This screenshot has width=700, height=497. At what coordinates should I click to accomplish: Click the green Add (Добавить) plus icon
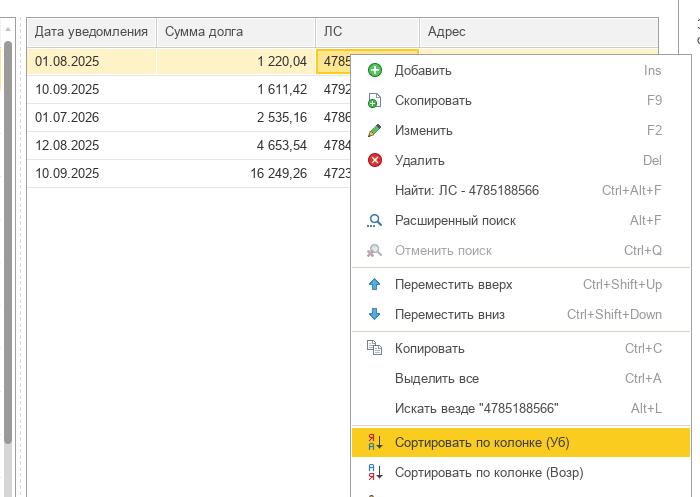coord(375,70)
